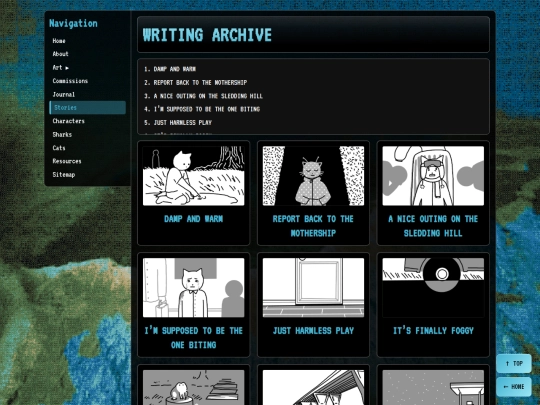The height and width of the screenshot is (405, 540).
Task: Open the Report Back to the Mothership thumbnail
Action: click(313, 176)
